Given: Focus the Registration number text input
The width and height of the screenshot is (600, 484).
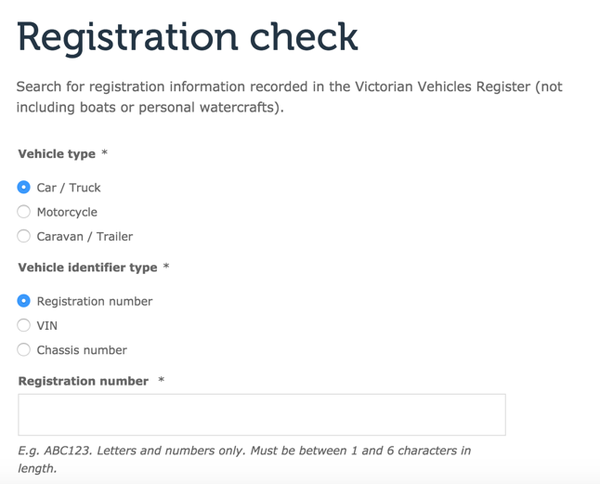Looking at the screenshot, I should click(262, 415).
